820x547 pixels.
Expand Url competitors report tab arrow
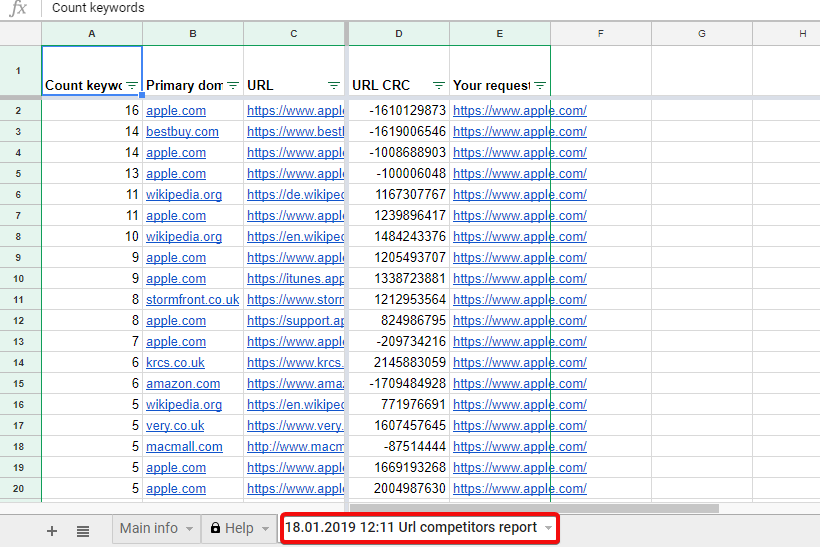pyautogui.click(x=548, y=528)
